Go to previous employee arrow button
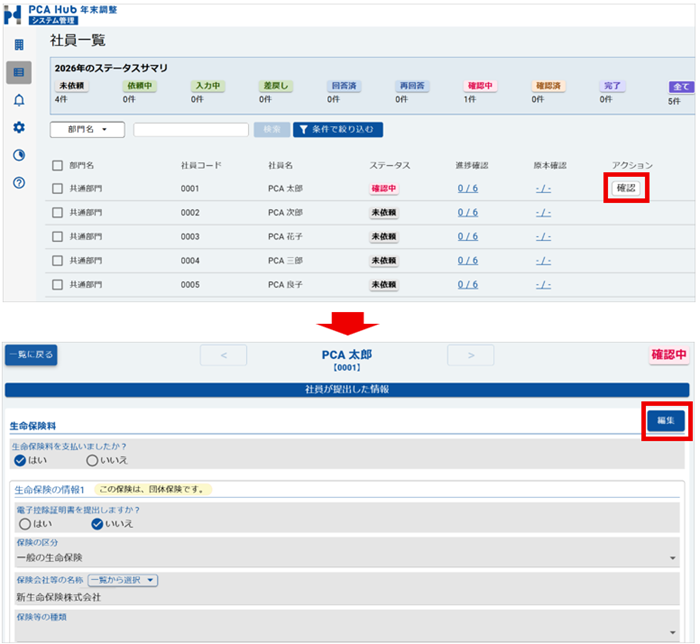 (224, 355)
